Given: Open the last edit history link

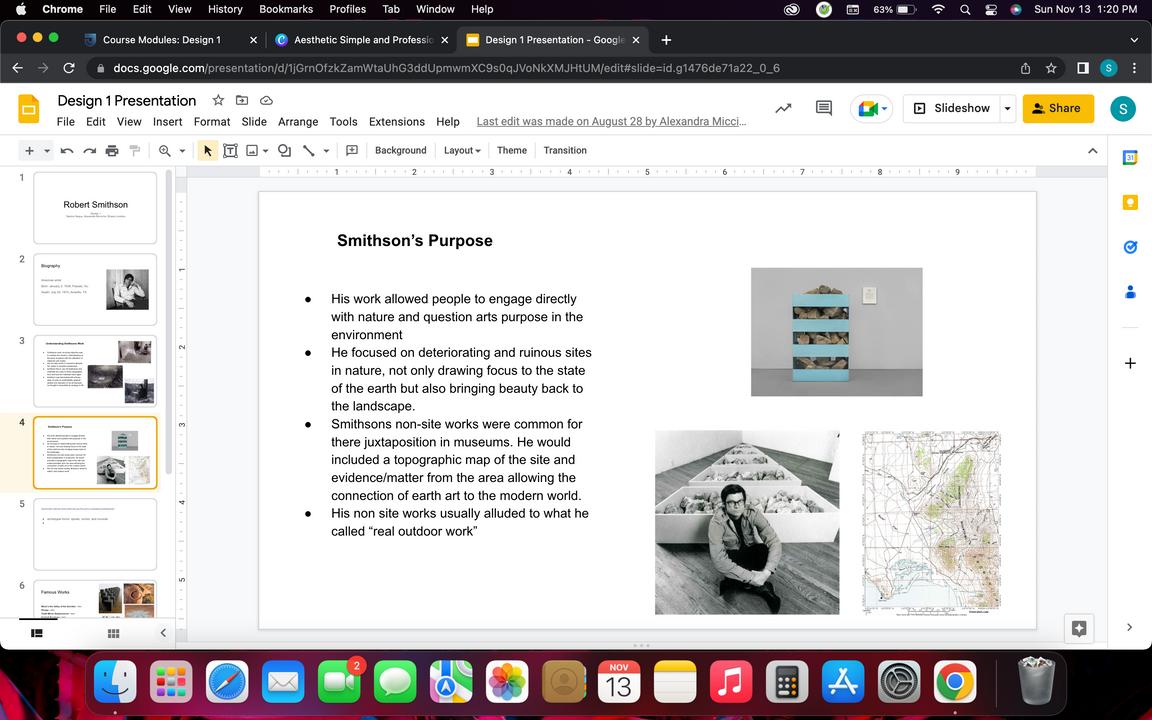Looking at the screenshot, I should tap(611, 122).
